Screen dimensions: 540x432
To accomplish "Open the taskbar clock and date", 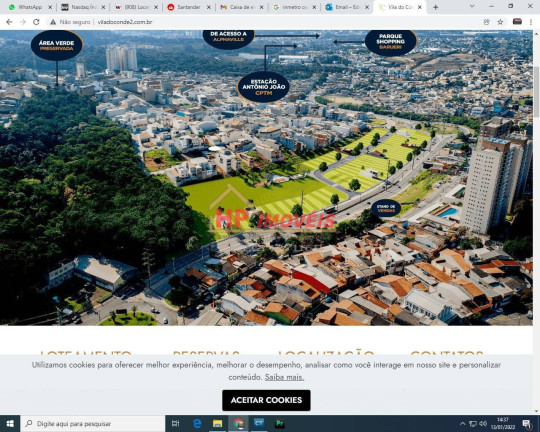I will 503,423.
